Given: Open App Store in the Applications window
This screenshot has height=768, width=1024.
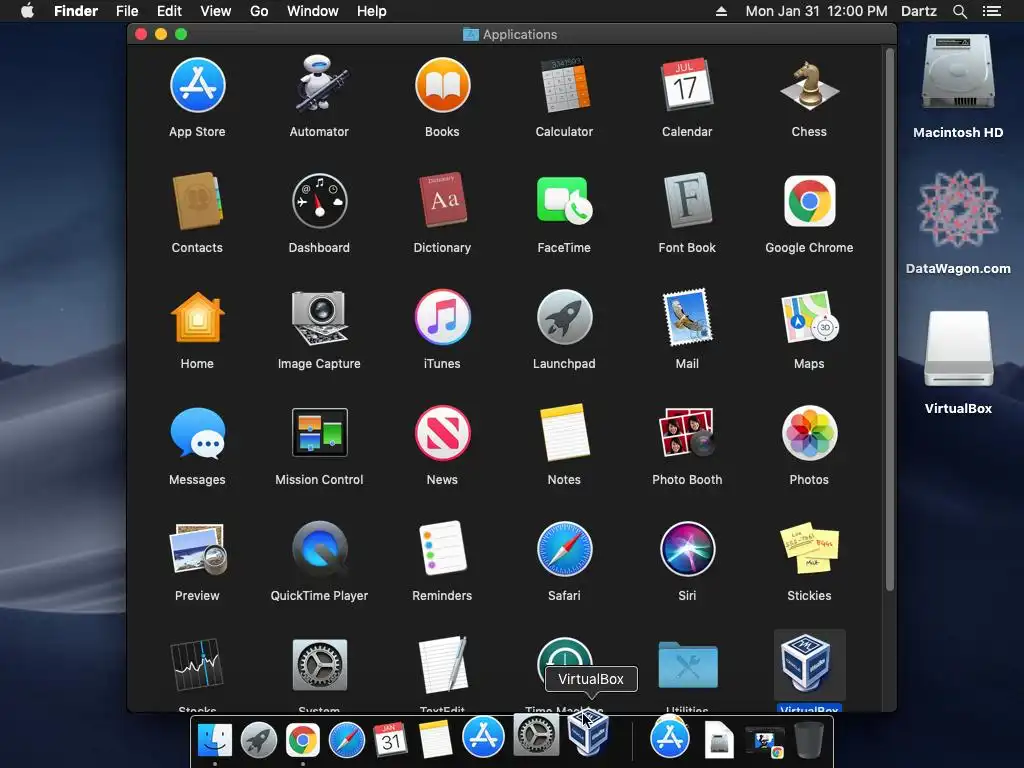Looking at the screenshot, I should tap(197, 86).
